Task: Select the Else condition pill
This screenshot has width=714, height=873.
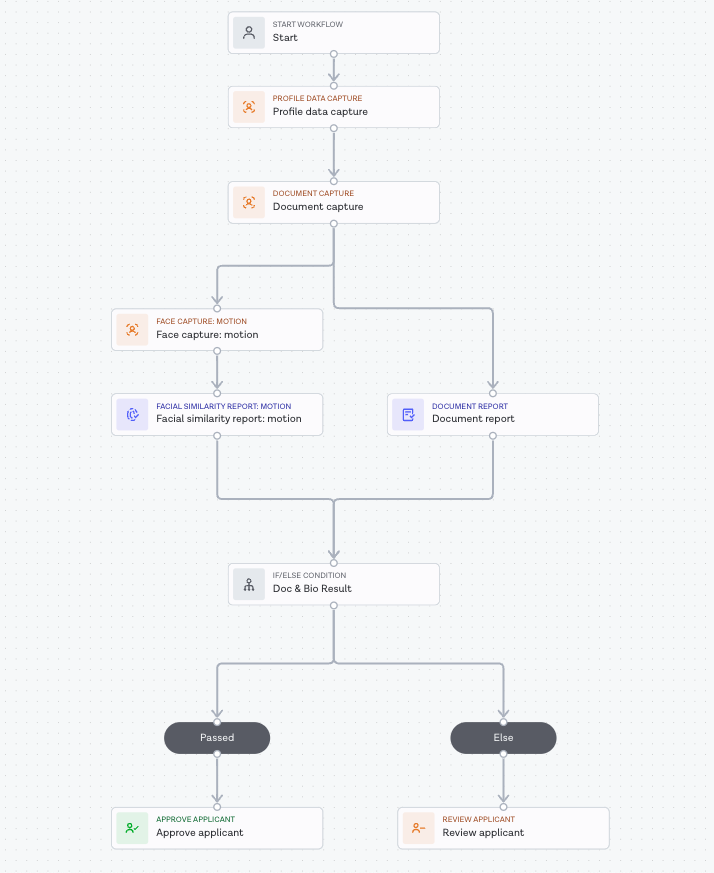Action: (503, 738)
